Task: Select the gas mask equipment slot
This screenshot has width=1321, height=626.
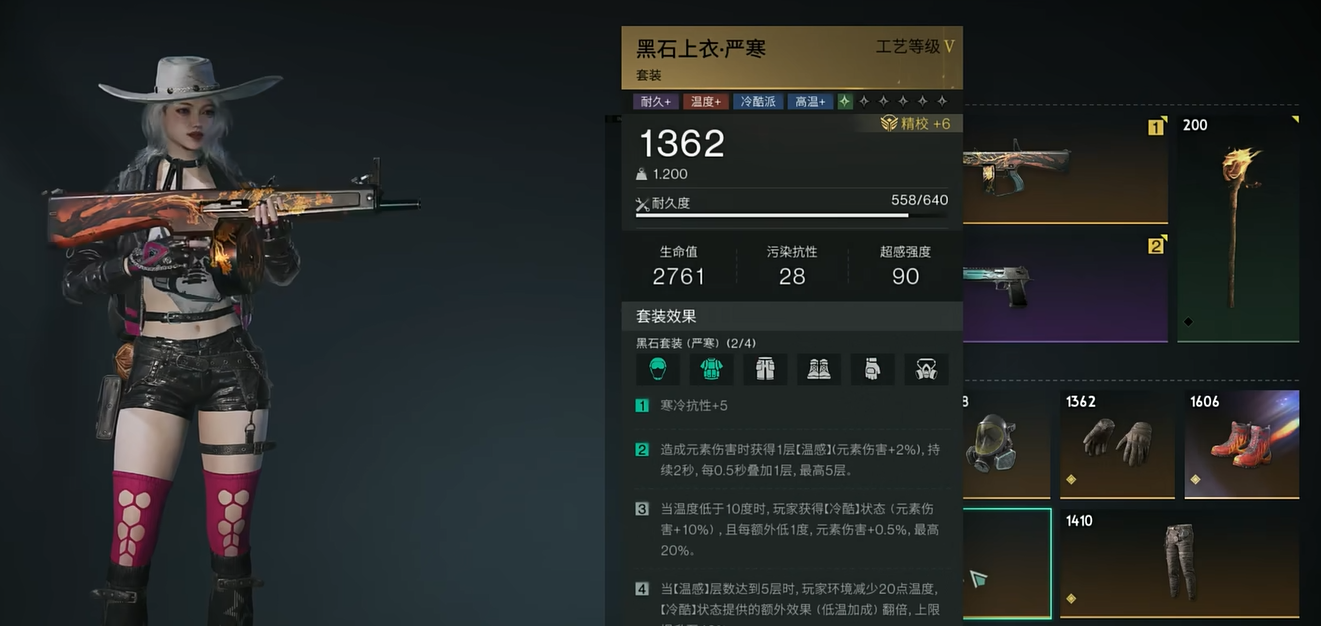Action: tap(1007, 445)
